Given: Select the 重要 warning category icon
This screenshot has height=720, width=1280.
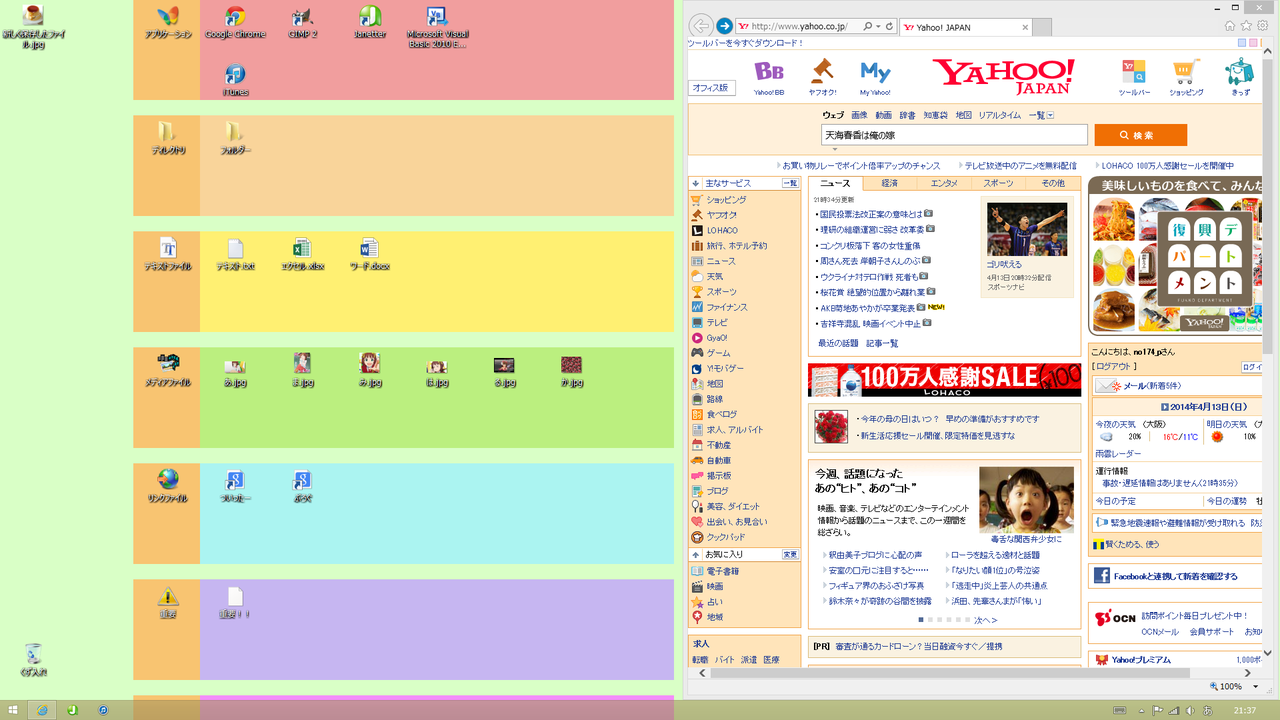Looking at the screenshot, I should pyautogui.click(x=168, y=602).
